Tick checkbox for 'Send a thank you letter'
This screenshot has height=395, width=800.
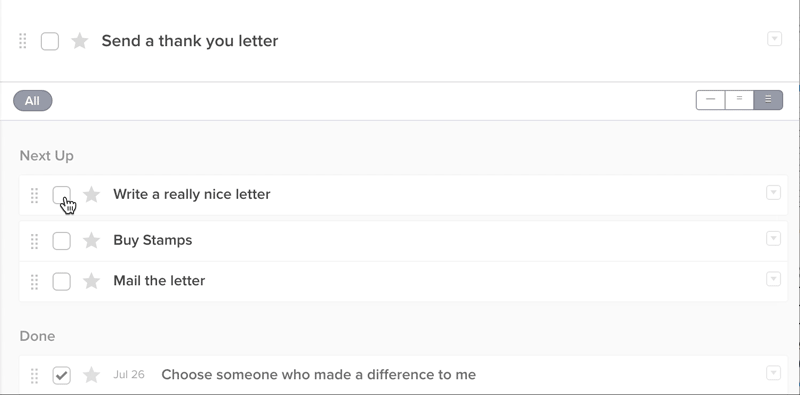tap(50, 41)
